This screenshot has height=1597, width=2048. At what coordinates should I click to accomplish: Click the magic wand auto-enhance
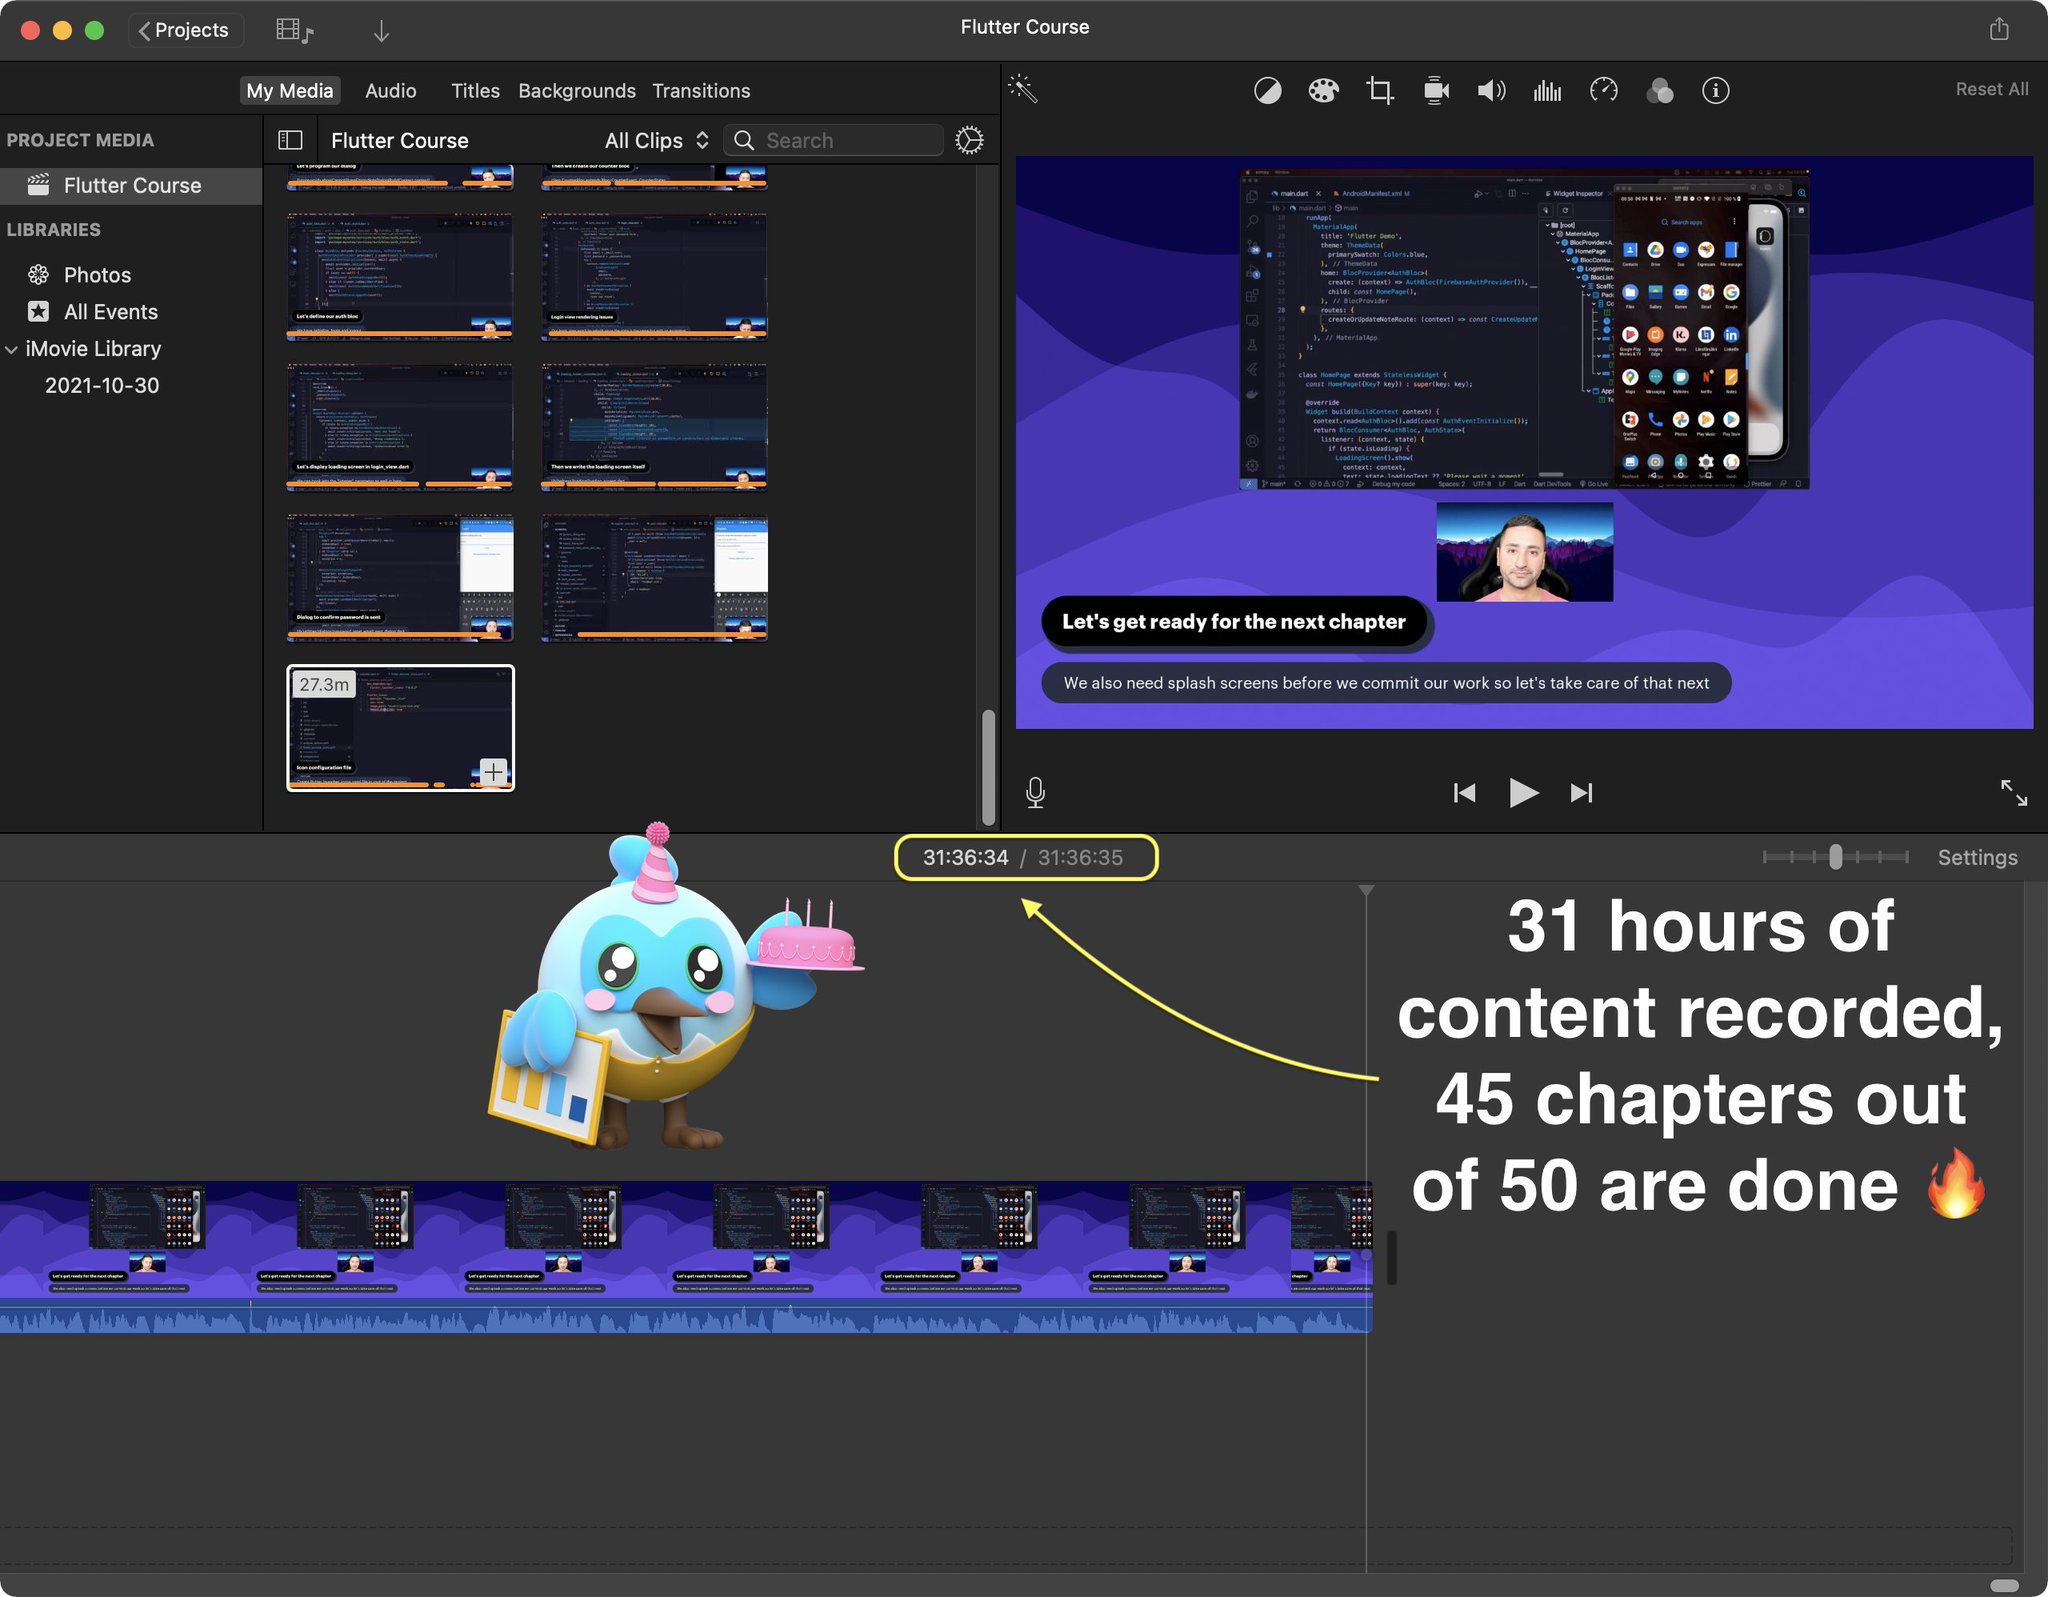(1022, 89)
